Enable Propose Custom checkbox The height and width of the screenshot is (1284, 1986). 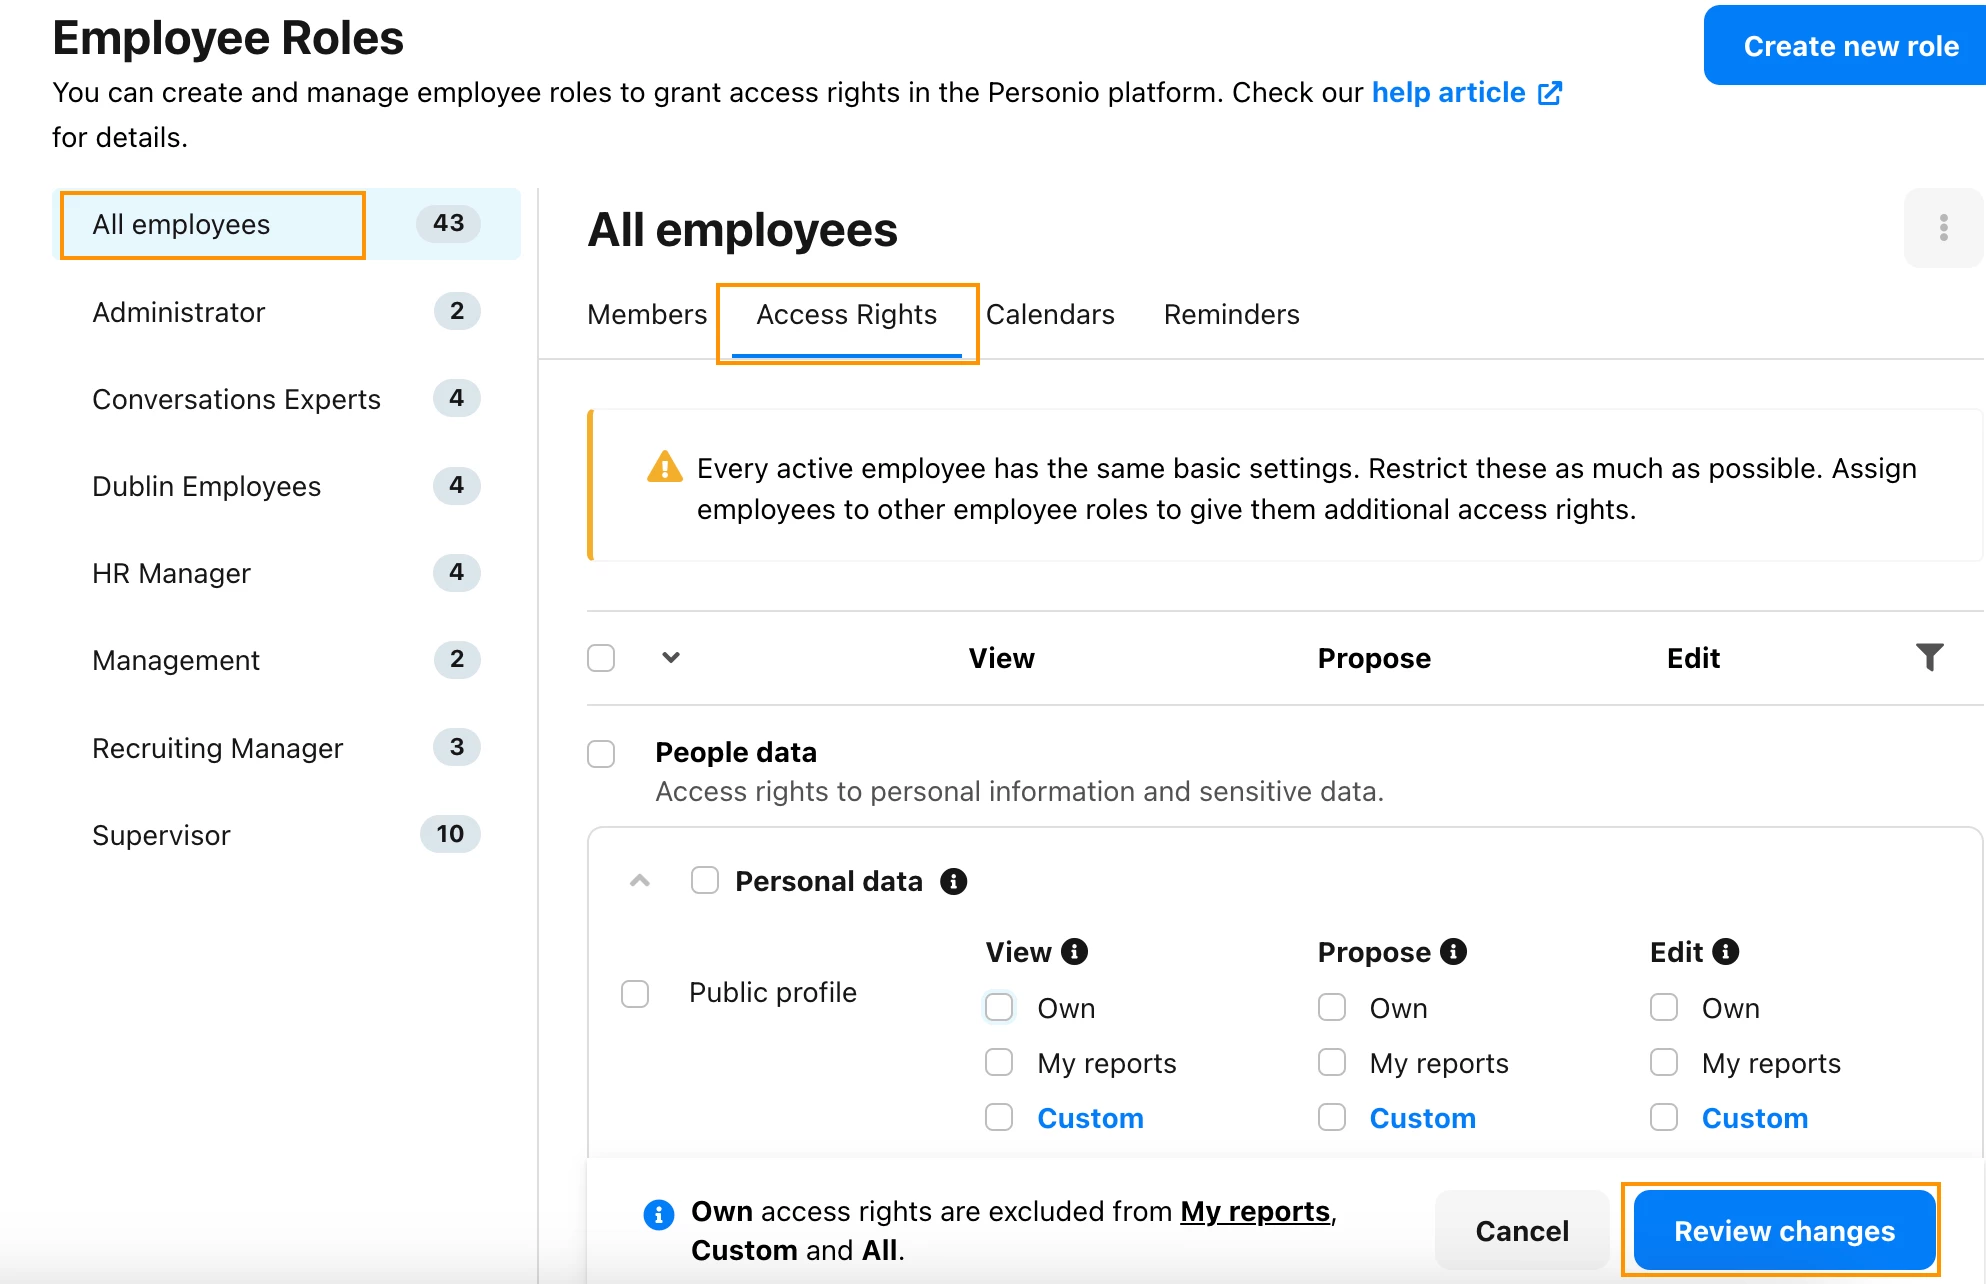[x=1332, y=1116]
